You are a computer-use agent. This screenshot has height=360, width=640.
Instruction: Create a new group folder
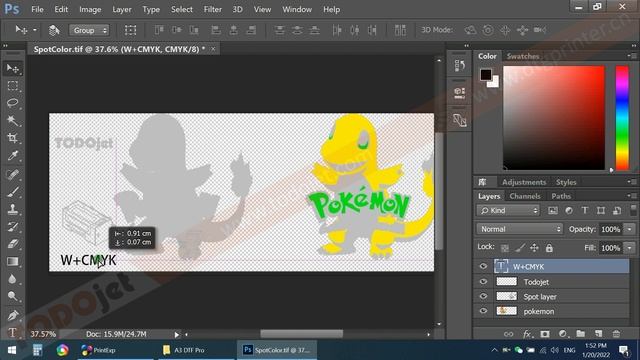tap(580, 334)
